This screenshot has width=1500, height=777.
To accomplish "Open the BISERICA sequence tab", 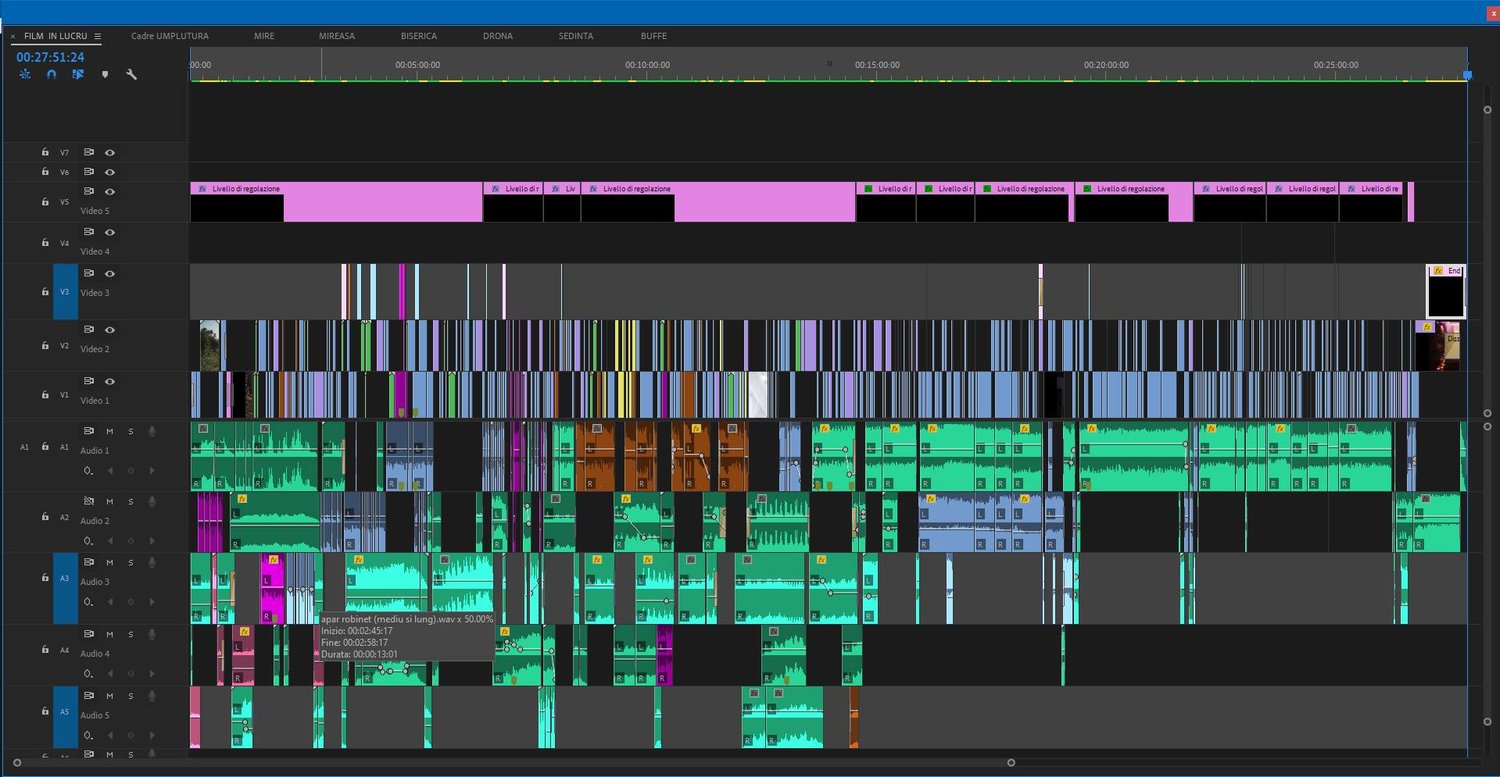I will click(x=419, y=36).
